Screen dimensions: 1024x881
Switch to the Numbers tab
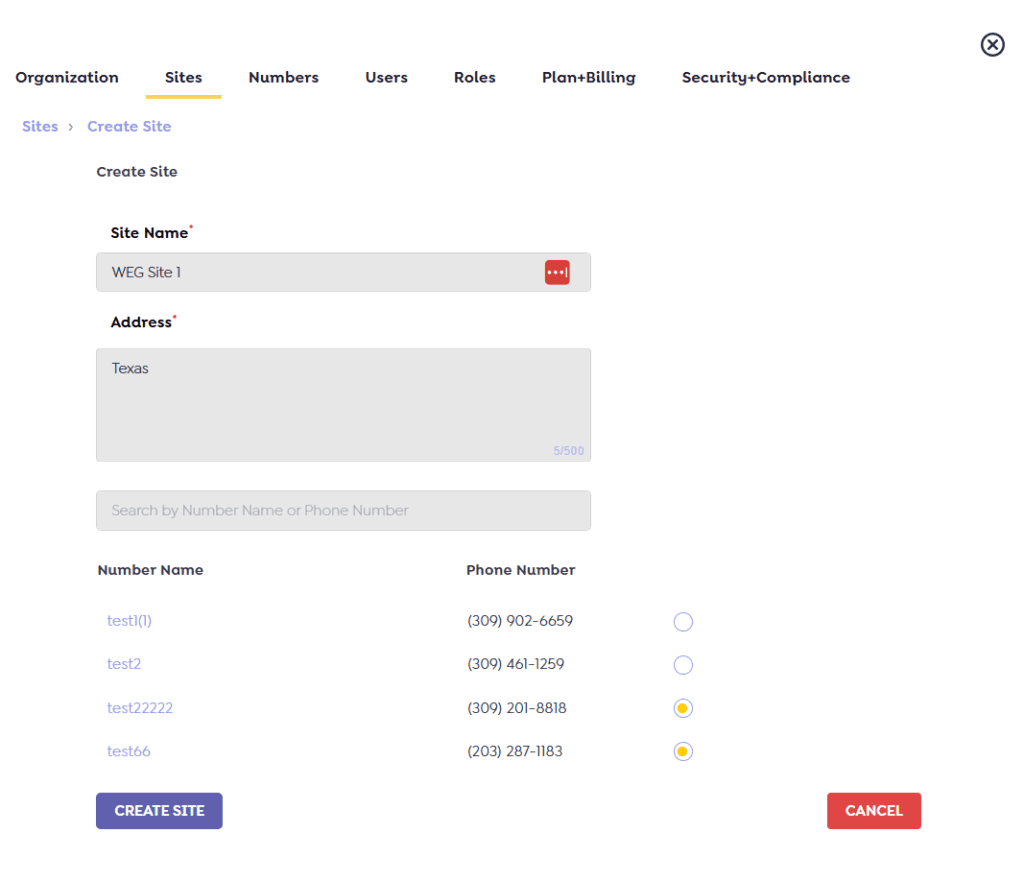point(283,77)
